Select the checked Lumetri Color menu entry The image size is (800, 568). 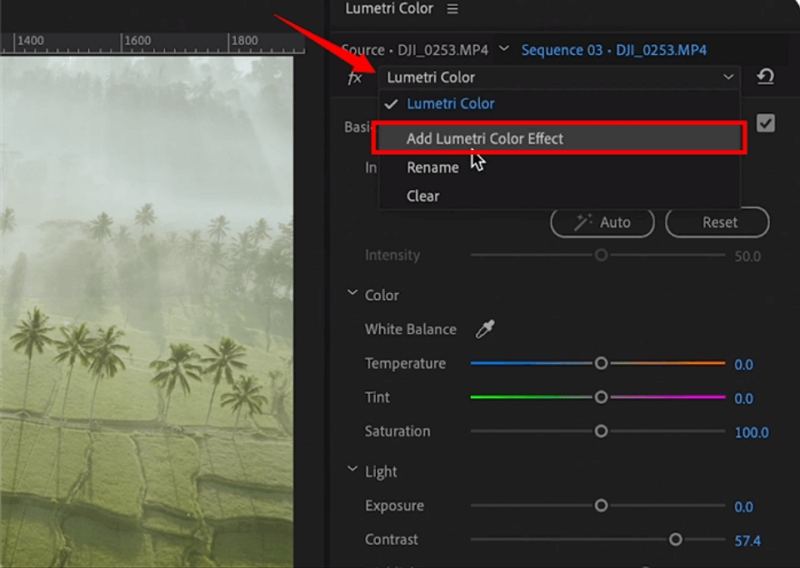click(559, 104)
